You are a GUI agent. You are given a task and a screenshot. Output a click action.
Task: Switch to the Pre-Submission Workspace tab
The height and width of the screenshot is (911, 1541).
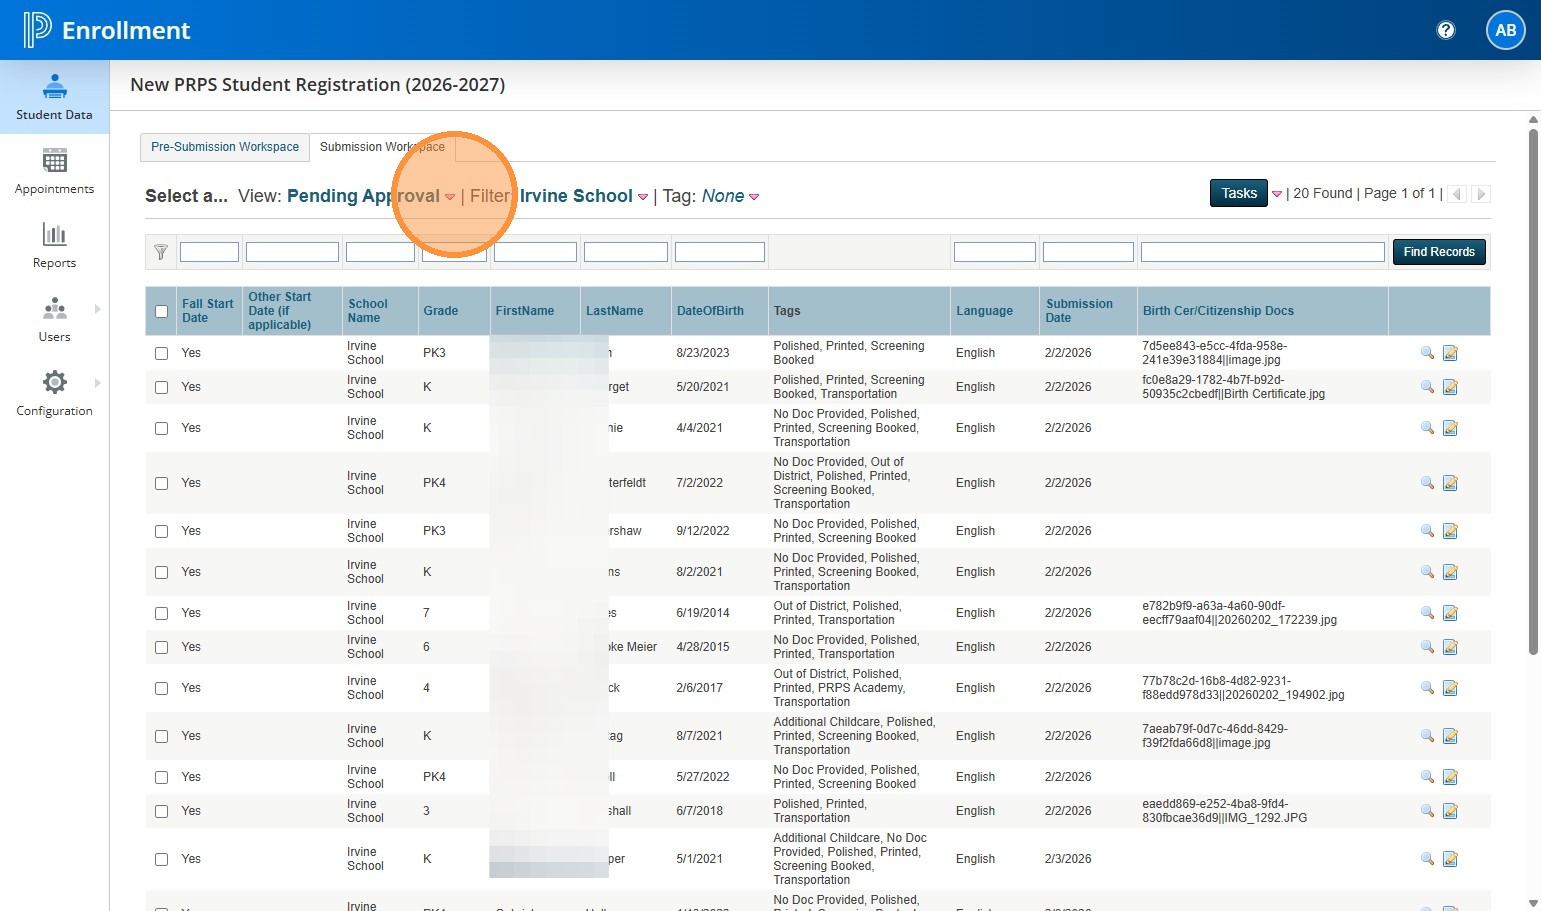click(x=225, y=147)
